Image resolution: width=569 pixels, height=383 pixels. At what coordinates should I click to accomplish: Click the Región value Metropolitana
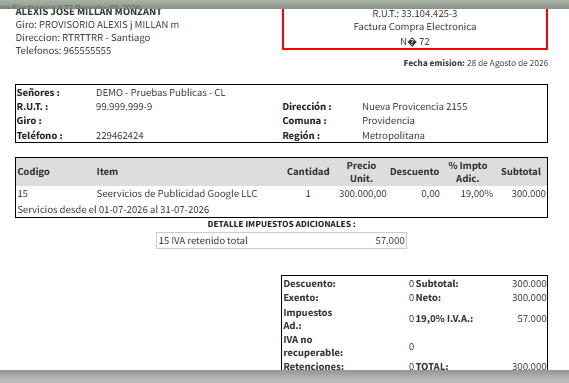pyautogui.click(x=393, y=136)
